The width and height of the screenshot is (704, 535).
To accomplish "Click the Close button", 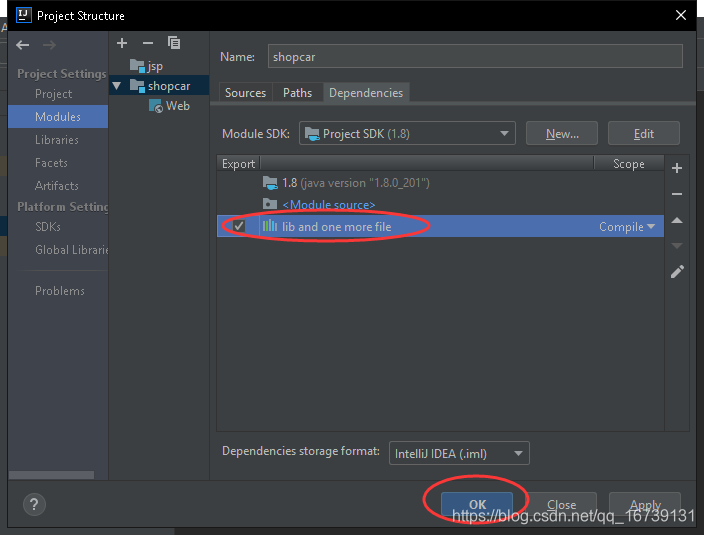I will (561, 504).
